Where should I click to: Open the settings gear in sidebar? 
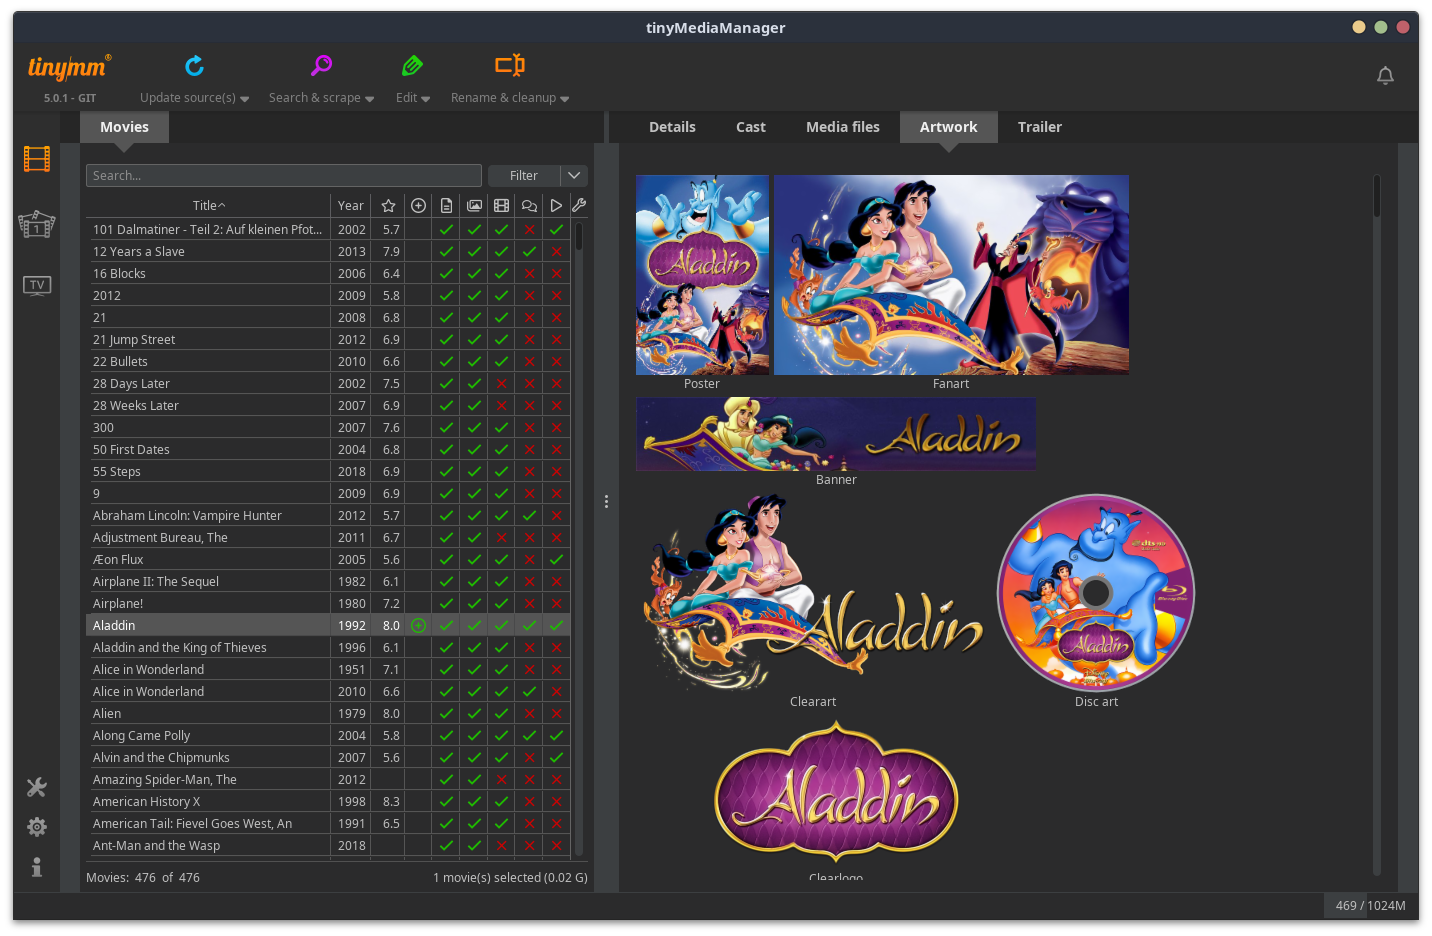(37, 827)
